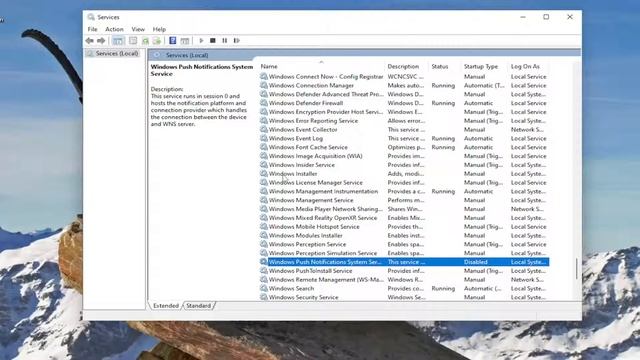Click the gear icon beside Windows Installer
Screen dimensions: 640x360
pos(264,173)
